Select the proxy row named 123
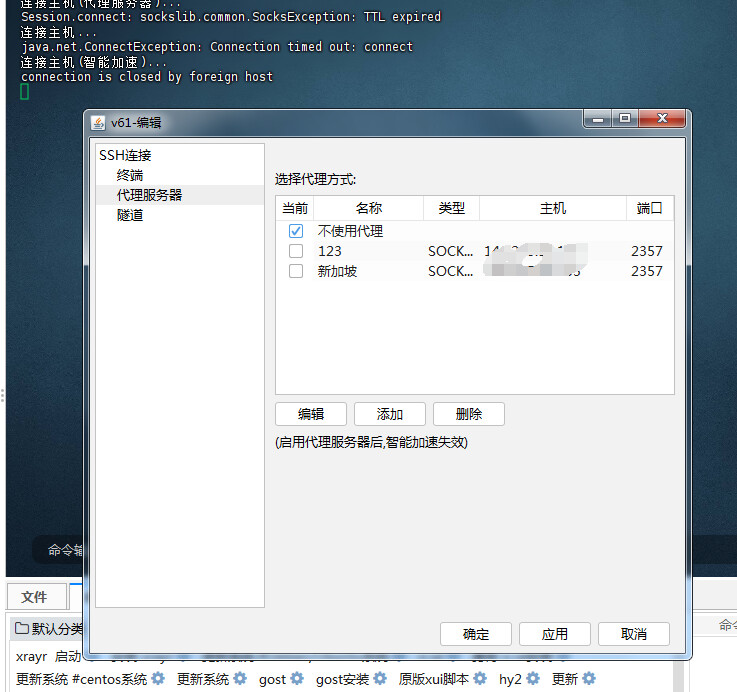 475,251
